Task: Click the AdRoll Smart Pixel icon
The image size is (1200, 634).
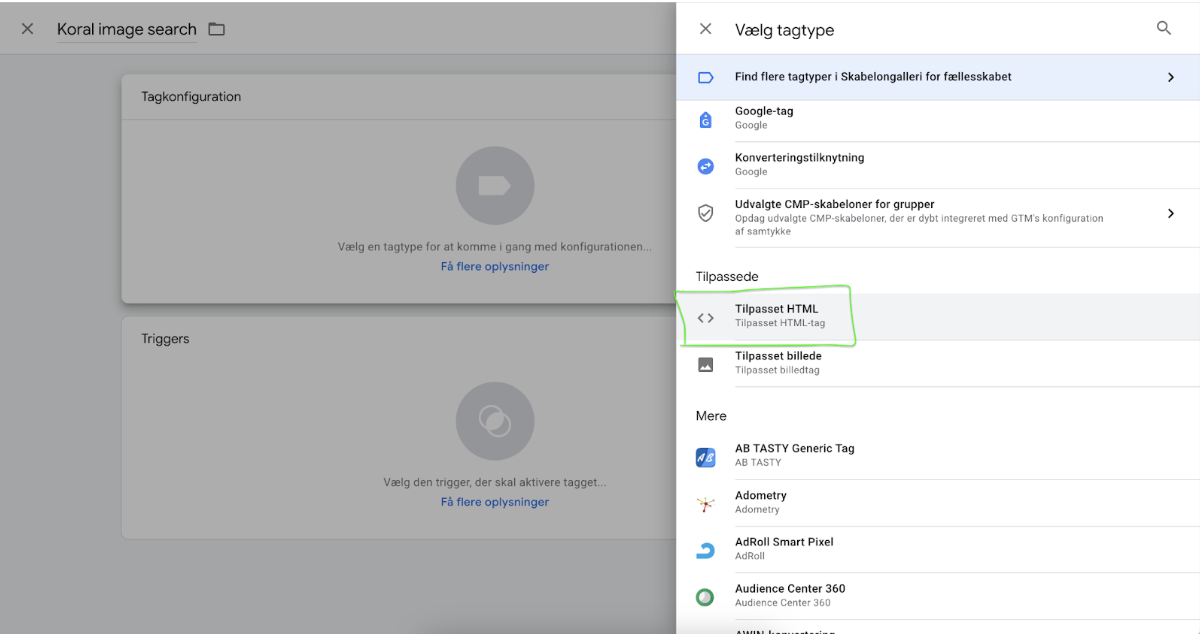Action: 705,550
